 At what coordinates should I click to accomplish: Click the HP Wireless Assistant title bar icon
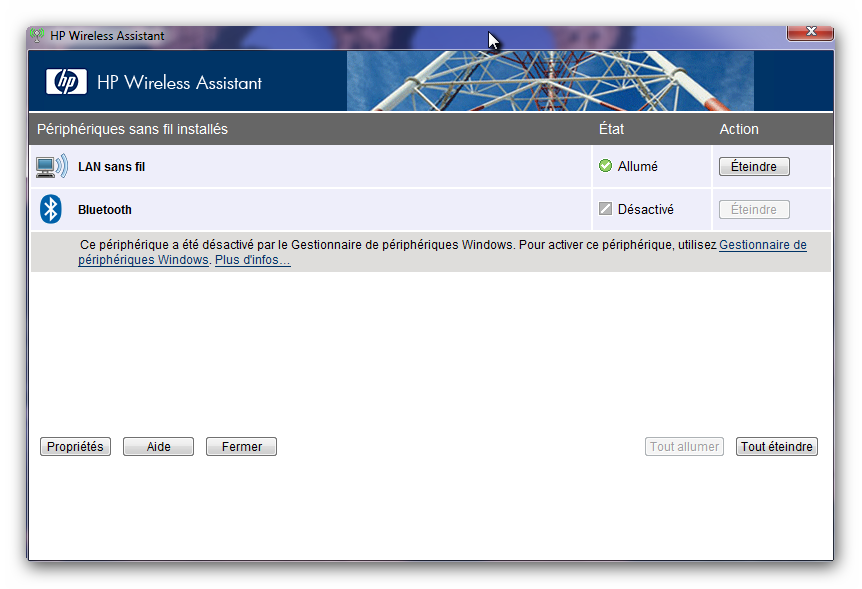pos(38,36)
